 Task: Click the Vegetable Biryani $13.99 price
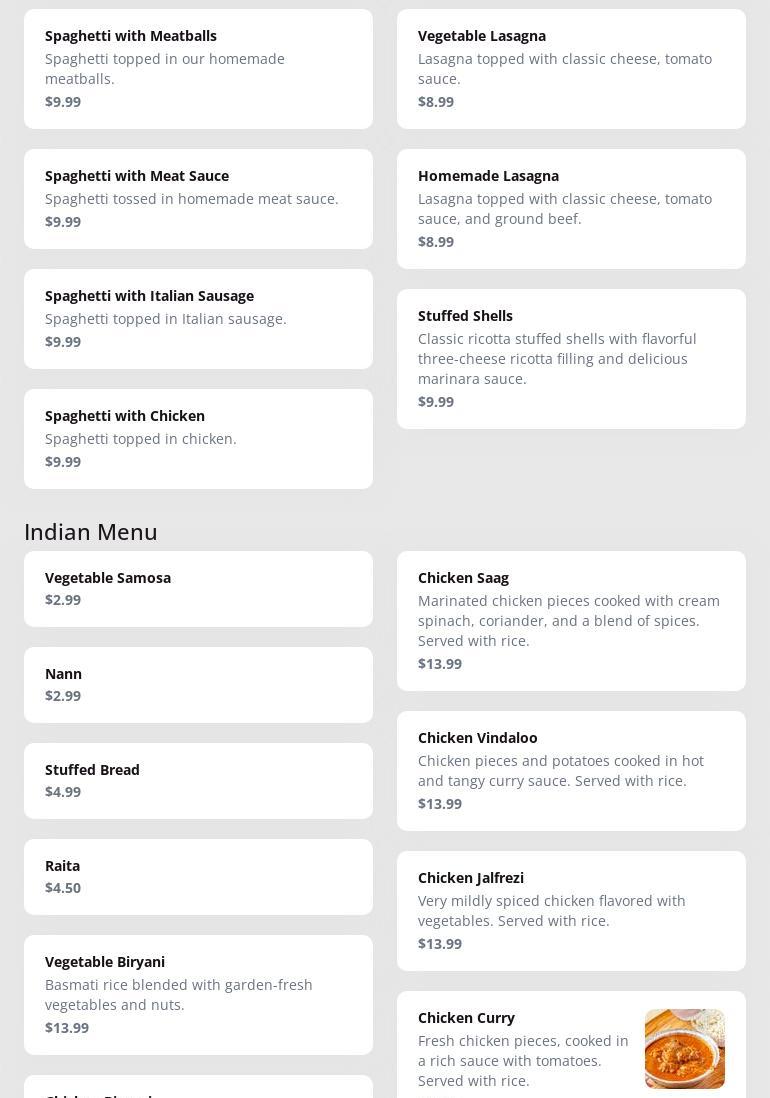[67, 1028]
